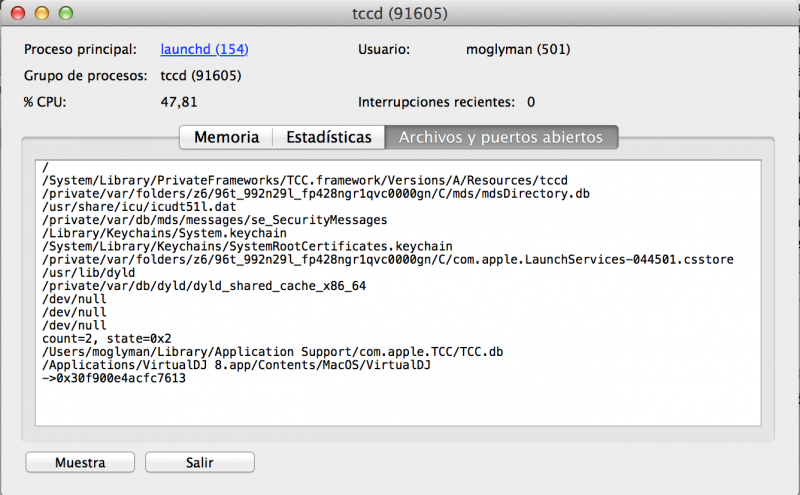Click the Muestra button
The width and height of the screenshot is (800, 495).
coord(80,462)
